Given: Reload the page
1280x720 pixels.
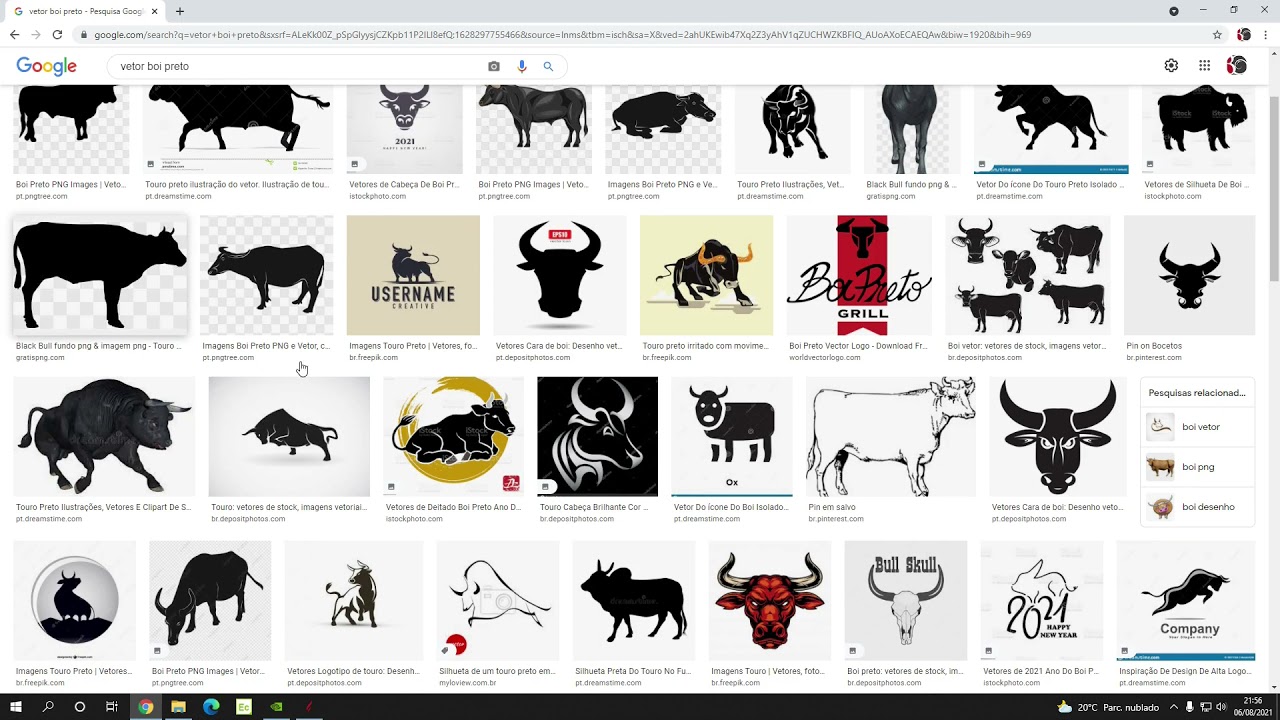Looking at the screenshot, I should click(57, 34).
